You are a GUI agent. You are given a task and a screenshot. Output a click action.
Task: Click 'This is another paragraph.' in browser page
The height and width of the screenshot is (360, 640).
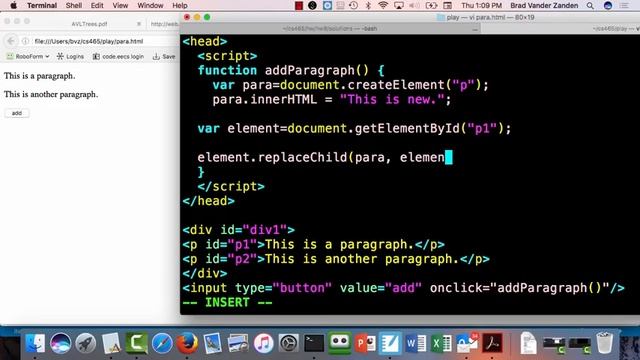point(51,94)
